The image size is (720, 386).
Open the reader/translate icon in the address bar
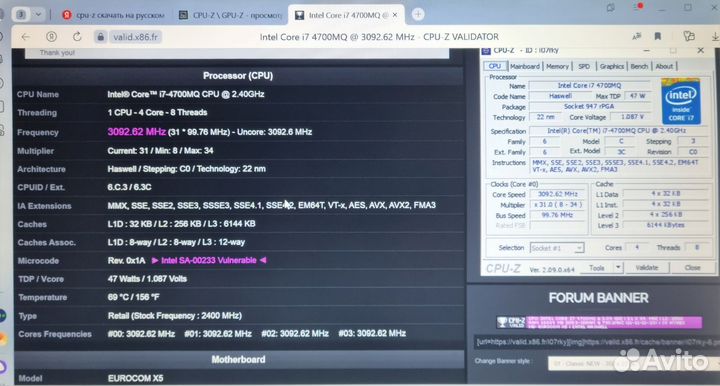click(x=636, y=37)
